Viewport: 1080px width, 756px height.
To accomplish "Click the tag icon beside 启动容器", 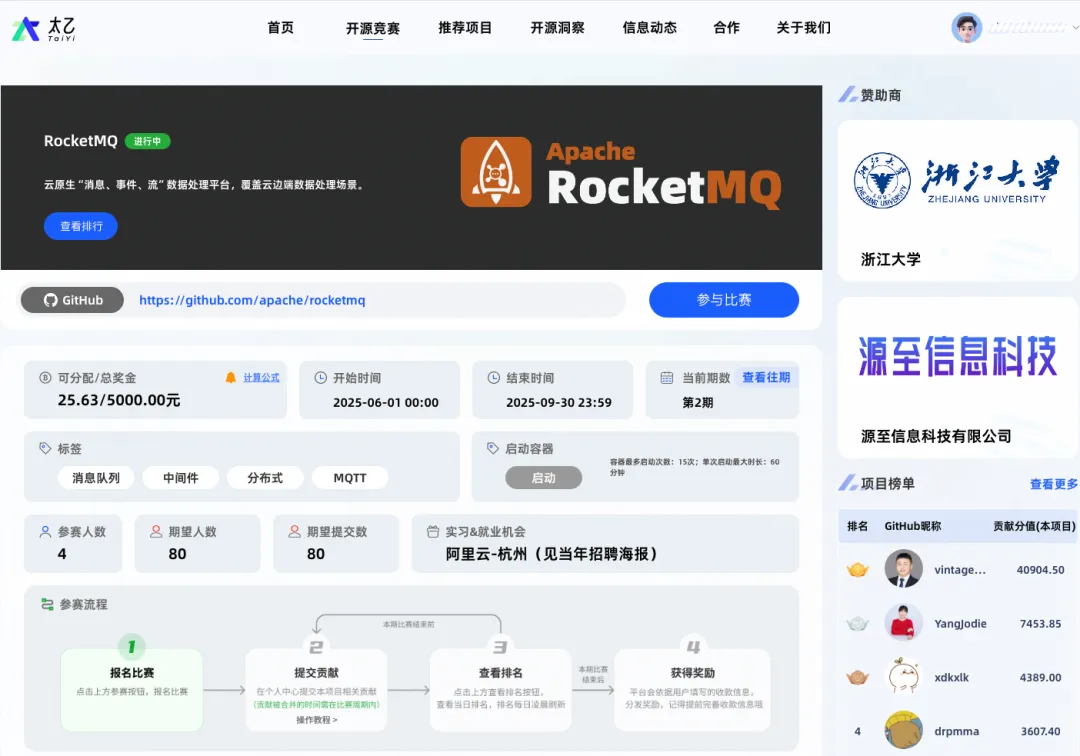I will (x=492, y=448).
